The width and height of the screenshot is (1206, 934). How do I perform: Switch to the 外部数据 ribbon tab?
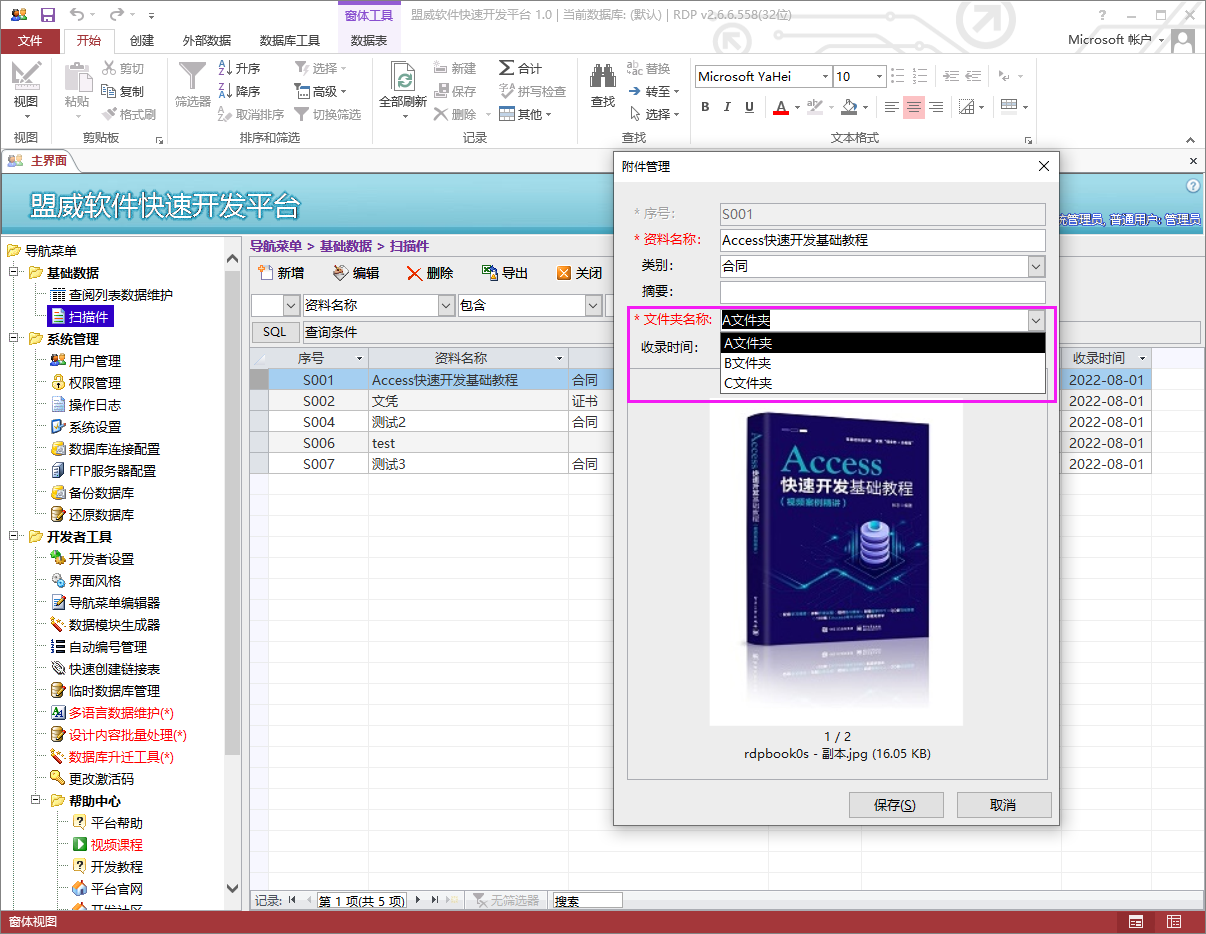point(207,40)
